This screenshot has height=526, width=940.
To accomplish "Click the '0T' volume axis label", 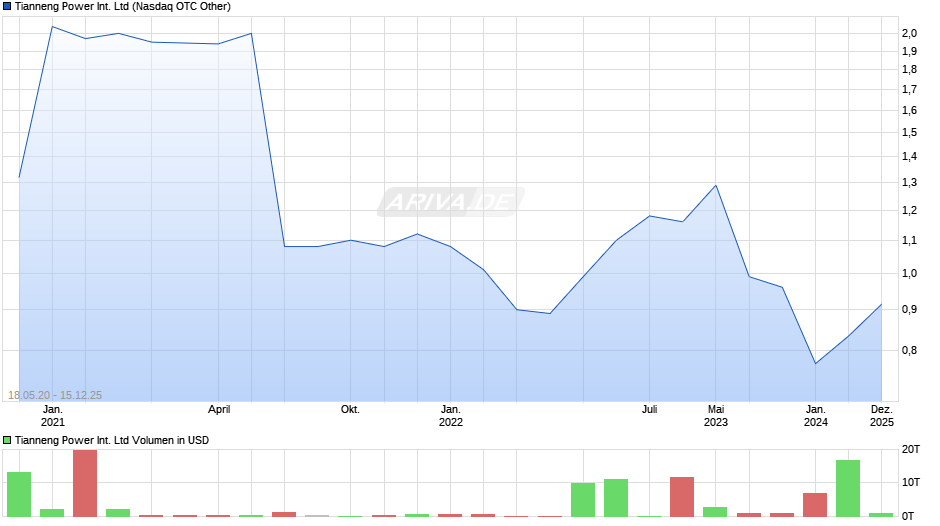I will point(908,516).
